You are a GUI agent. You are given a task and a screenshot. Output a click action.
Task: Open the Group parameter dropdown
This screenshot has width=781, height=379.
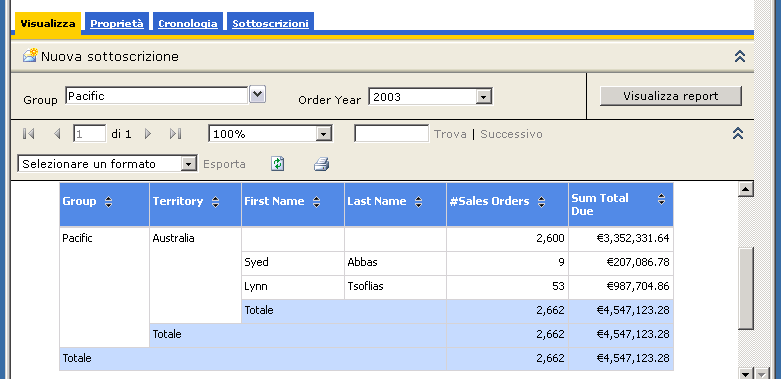[x=258, y=94]
